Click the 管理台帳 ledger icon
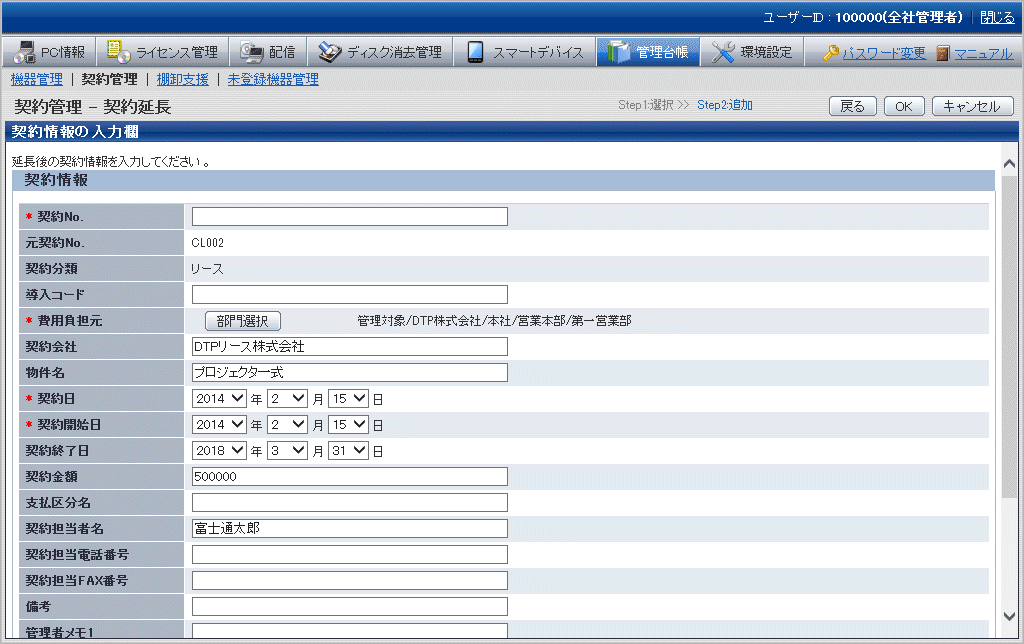This screenshot has width=1024, height=644. 618,52
